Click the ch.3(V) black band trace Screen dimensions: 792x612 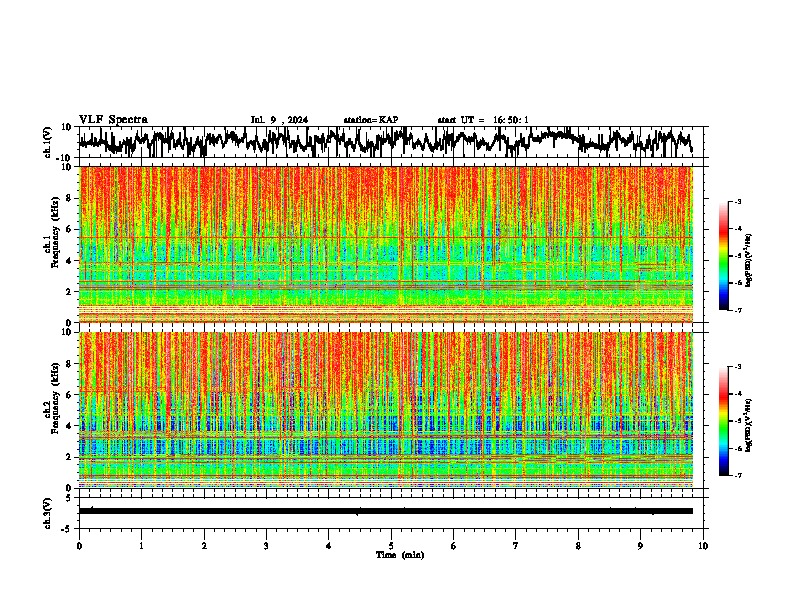point(386,511)
